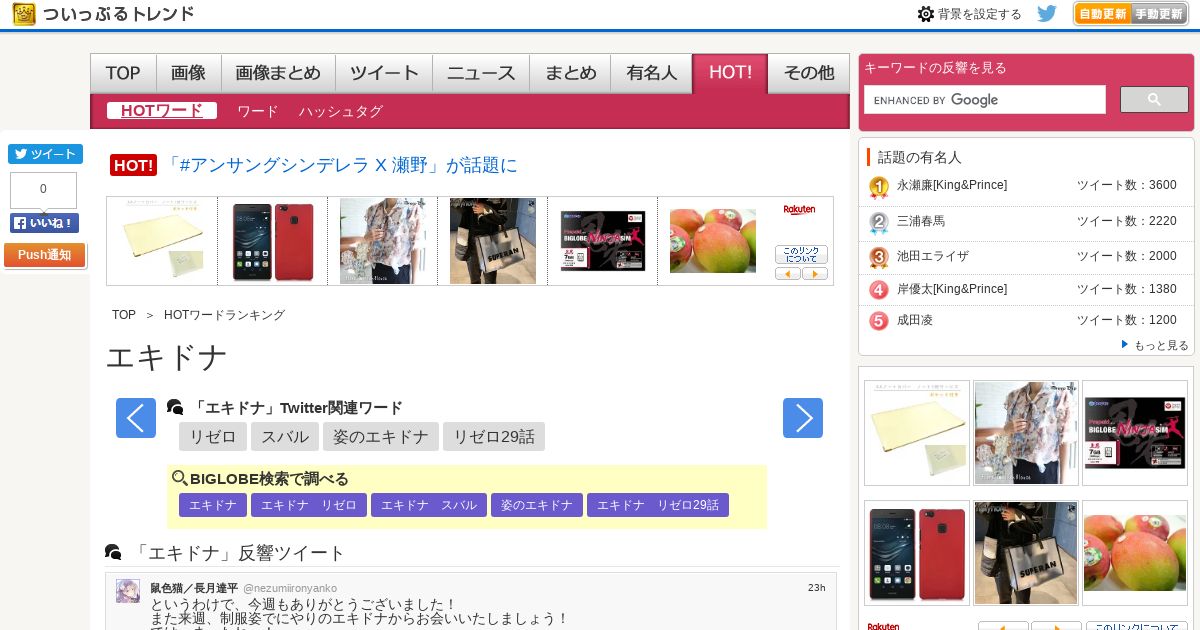The height and width of the screenshot is (630, 1200).
Task: Go to next word with right chevron
Action: 803,418
